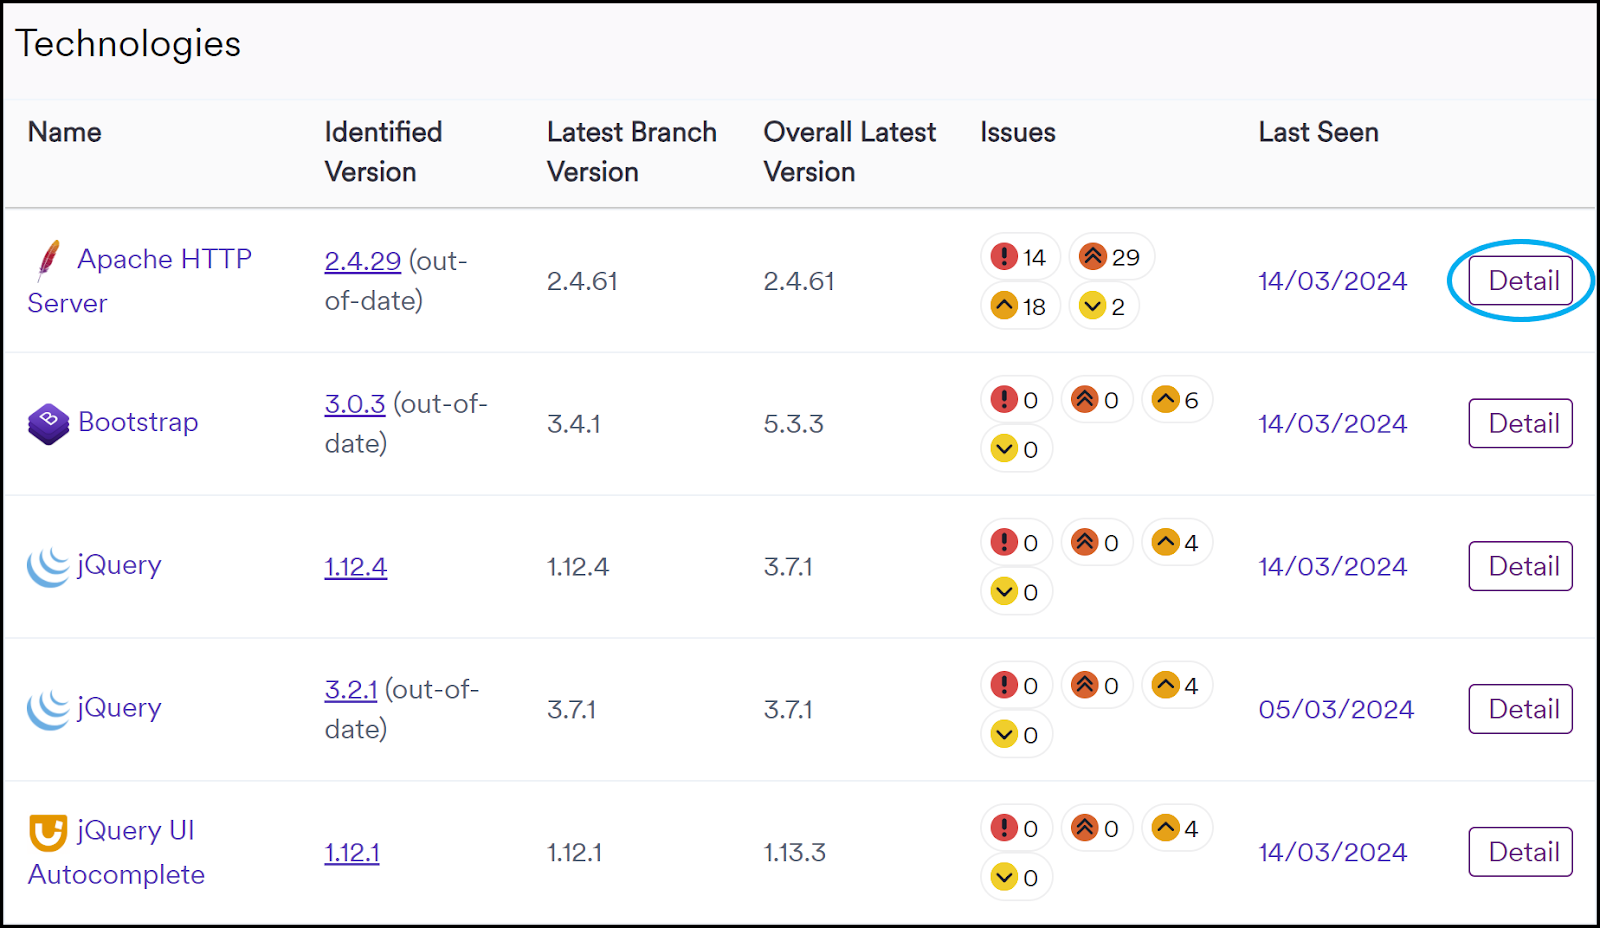This screenshot has height=928, width=1600.
Task: Click the identified version link 2.4.29
Action: [362, 261]
